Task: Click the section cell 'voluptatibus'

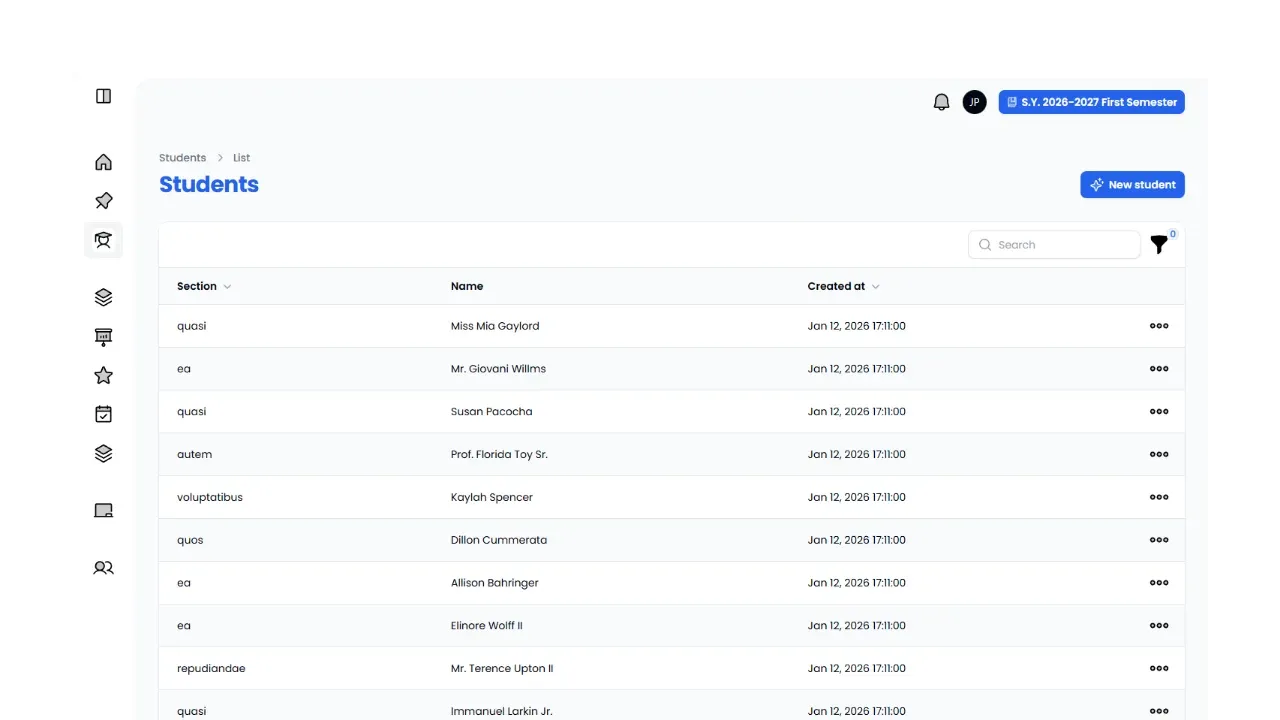Action: point(210,497)
